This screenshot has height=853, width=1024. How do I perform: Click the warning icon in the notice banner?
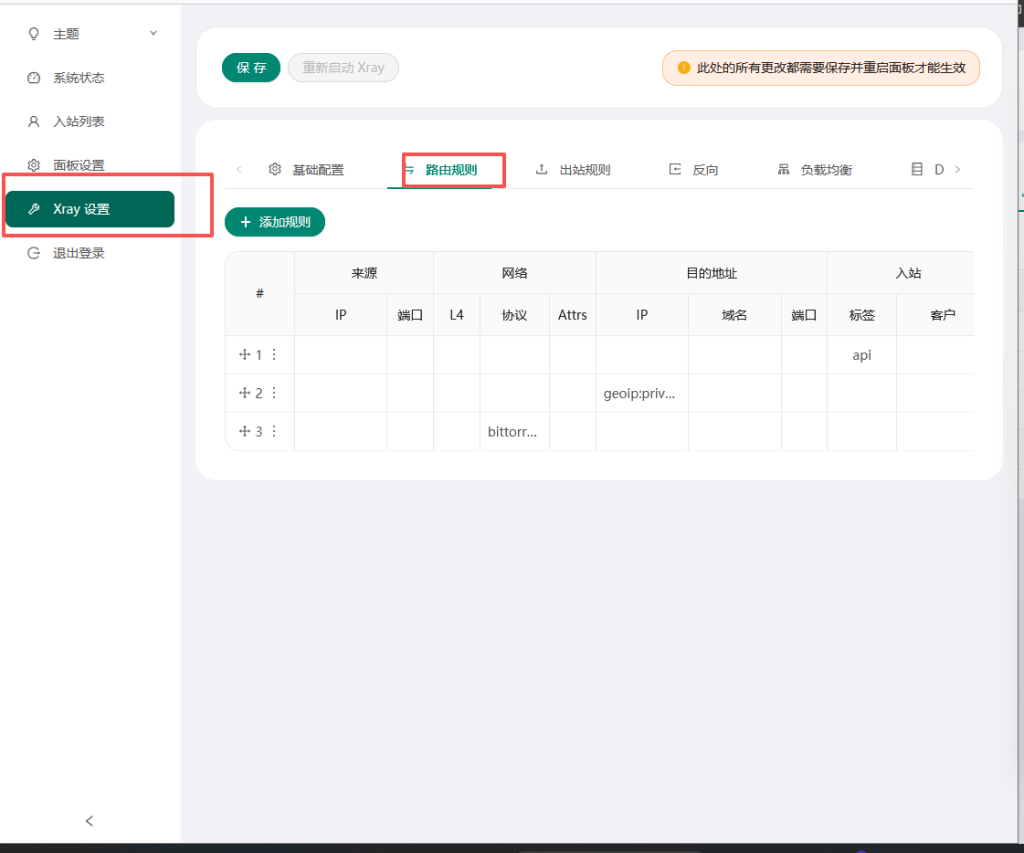point(684,68)
